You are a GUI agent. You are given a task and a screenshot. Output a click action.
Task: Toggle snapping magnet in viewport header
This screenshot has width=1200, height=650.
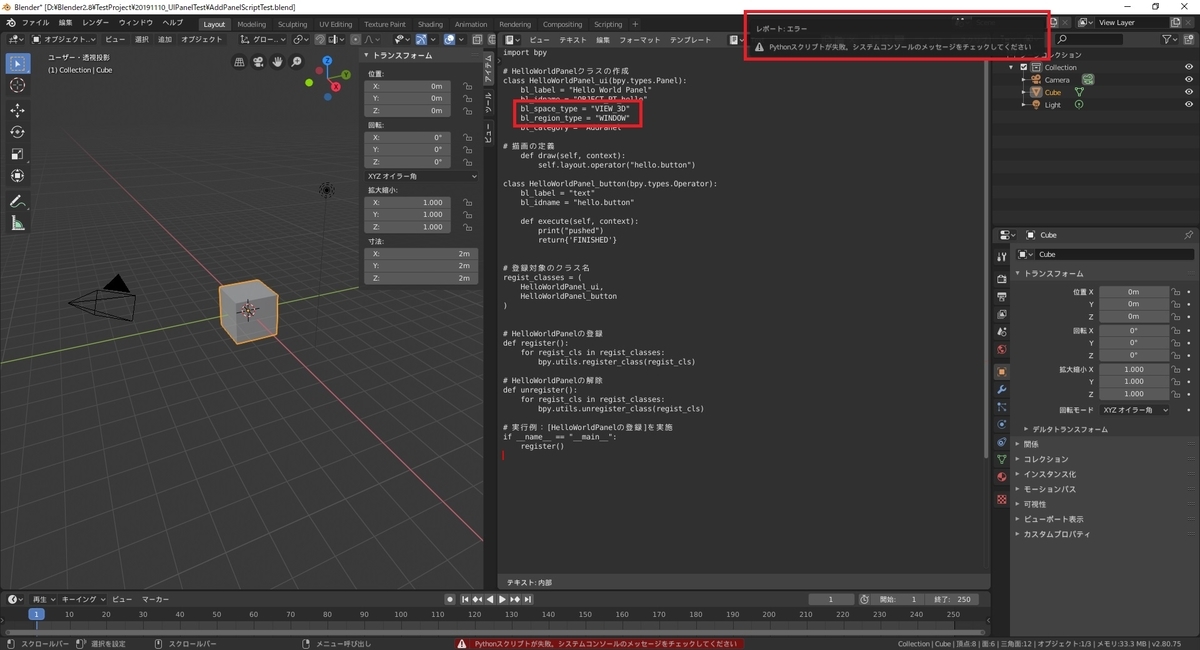[319, 39]
